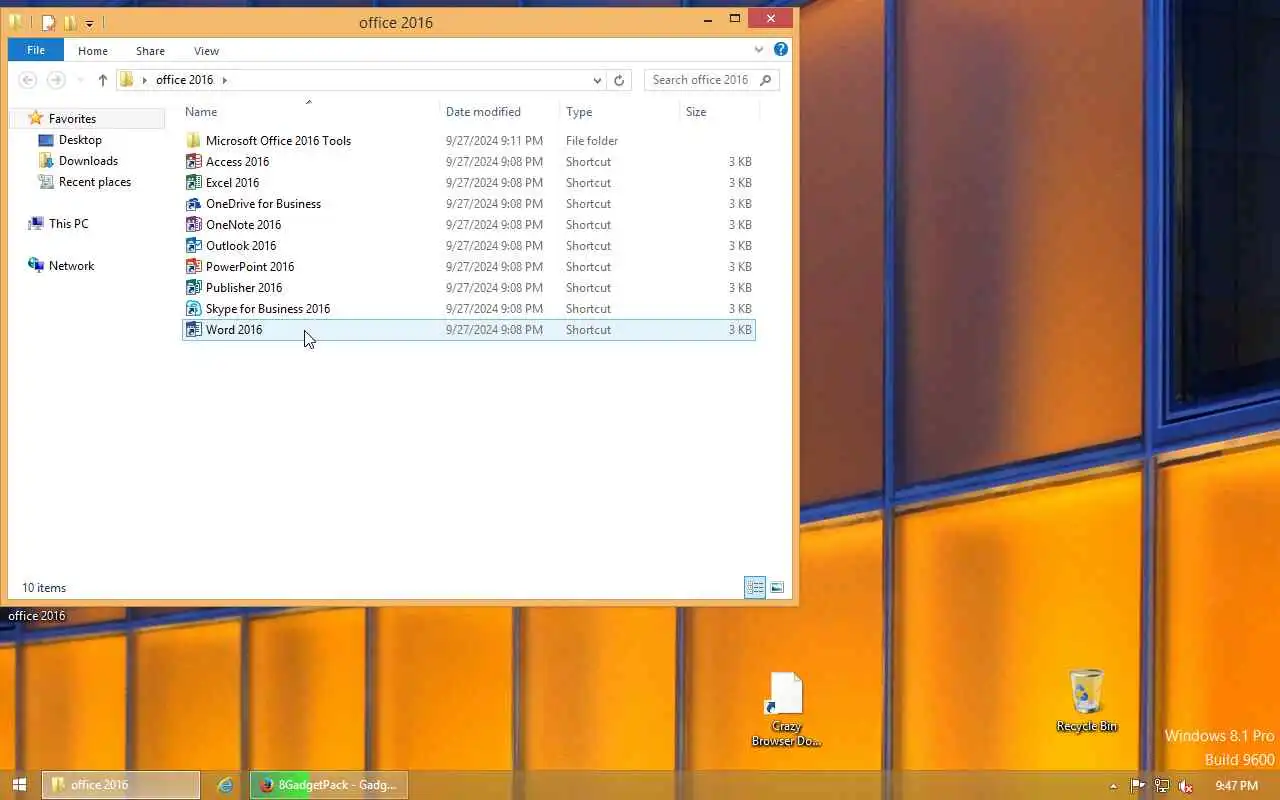Click the Action Center flag tray icon
This screenshot has height=800, width=1280.
click(1137, 786)
